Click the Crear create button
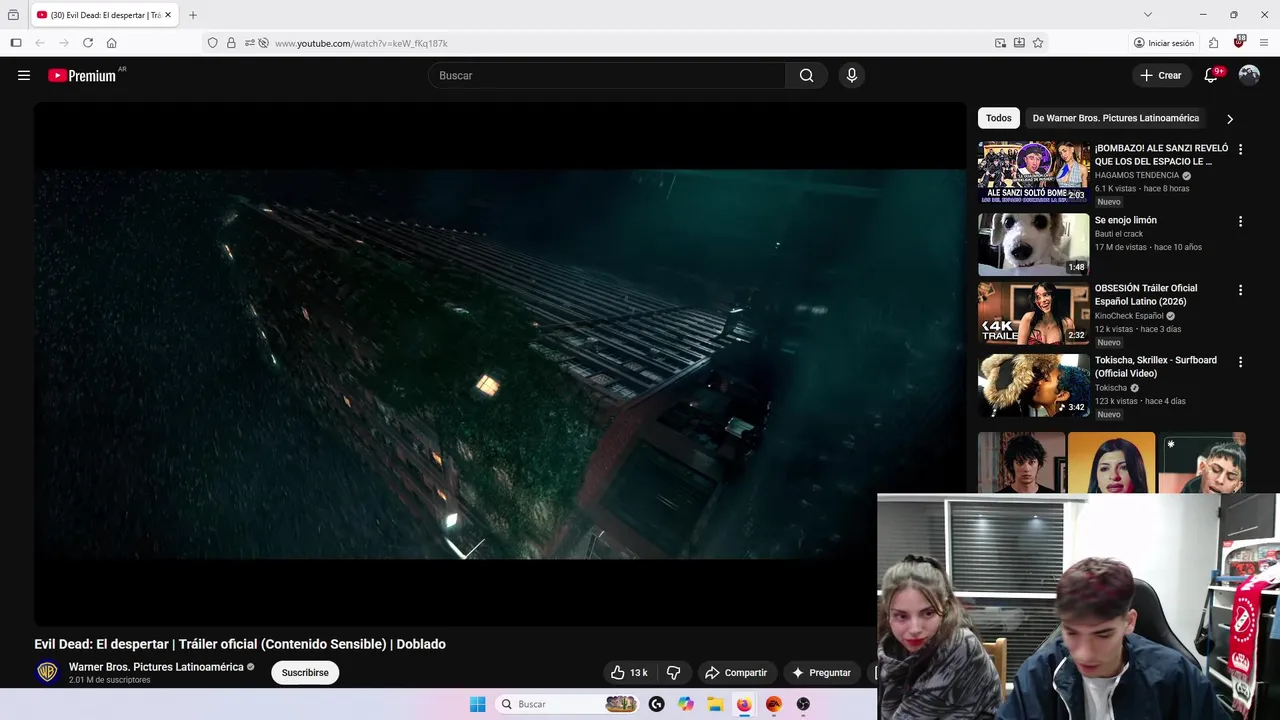The width and height of the screenshot is (1280, 720). (1161, 75)
